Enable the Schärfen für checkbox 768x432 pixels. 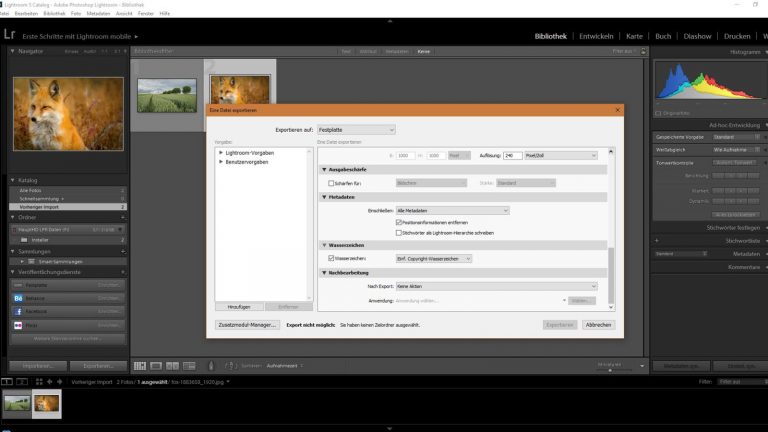(x=332, y=183)
